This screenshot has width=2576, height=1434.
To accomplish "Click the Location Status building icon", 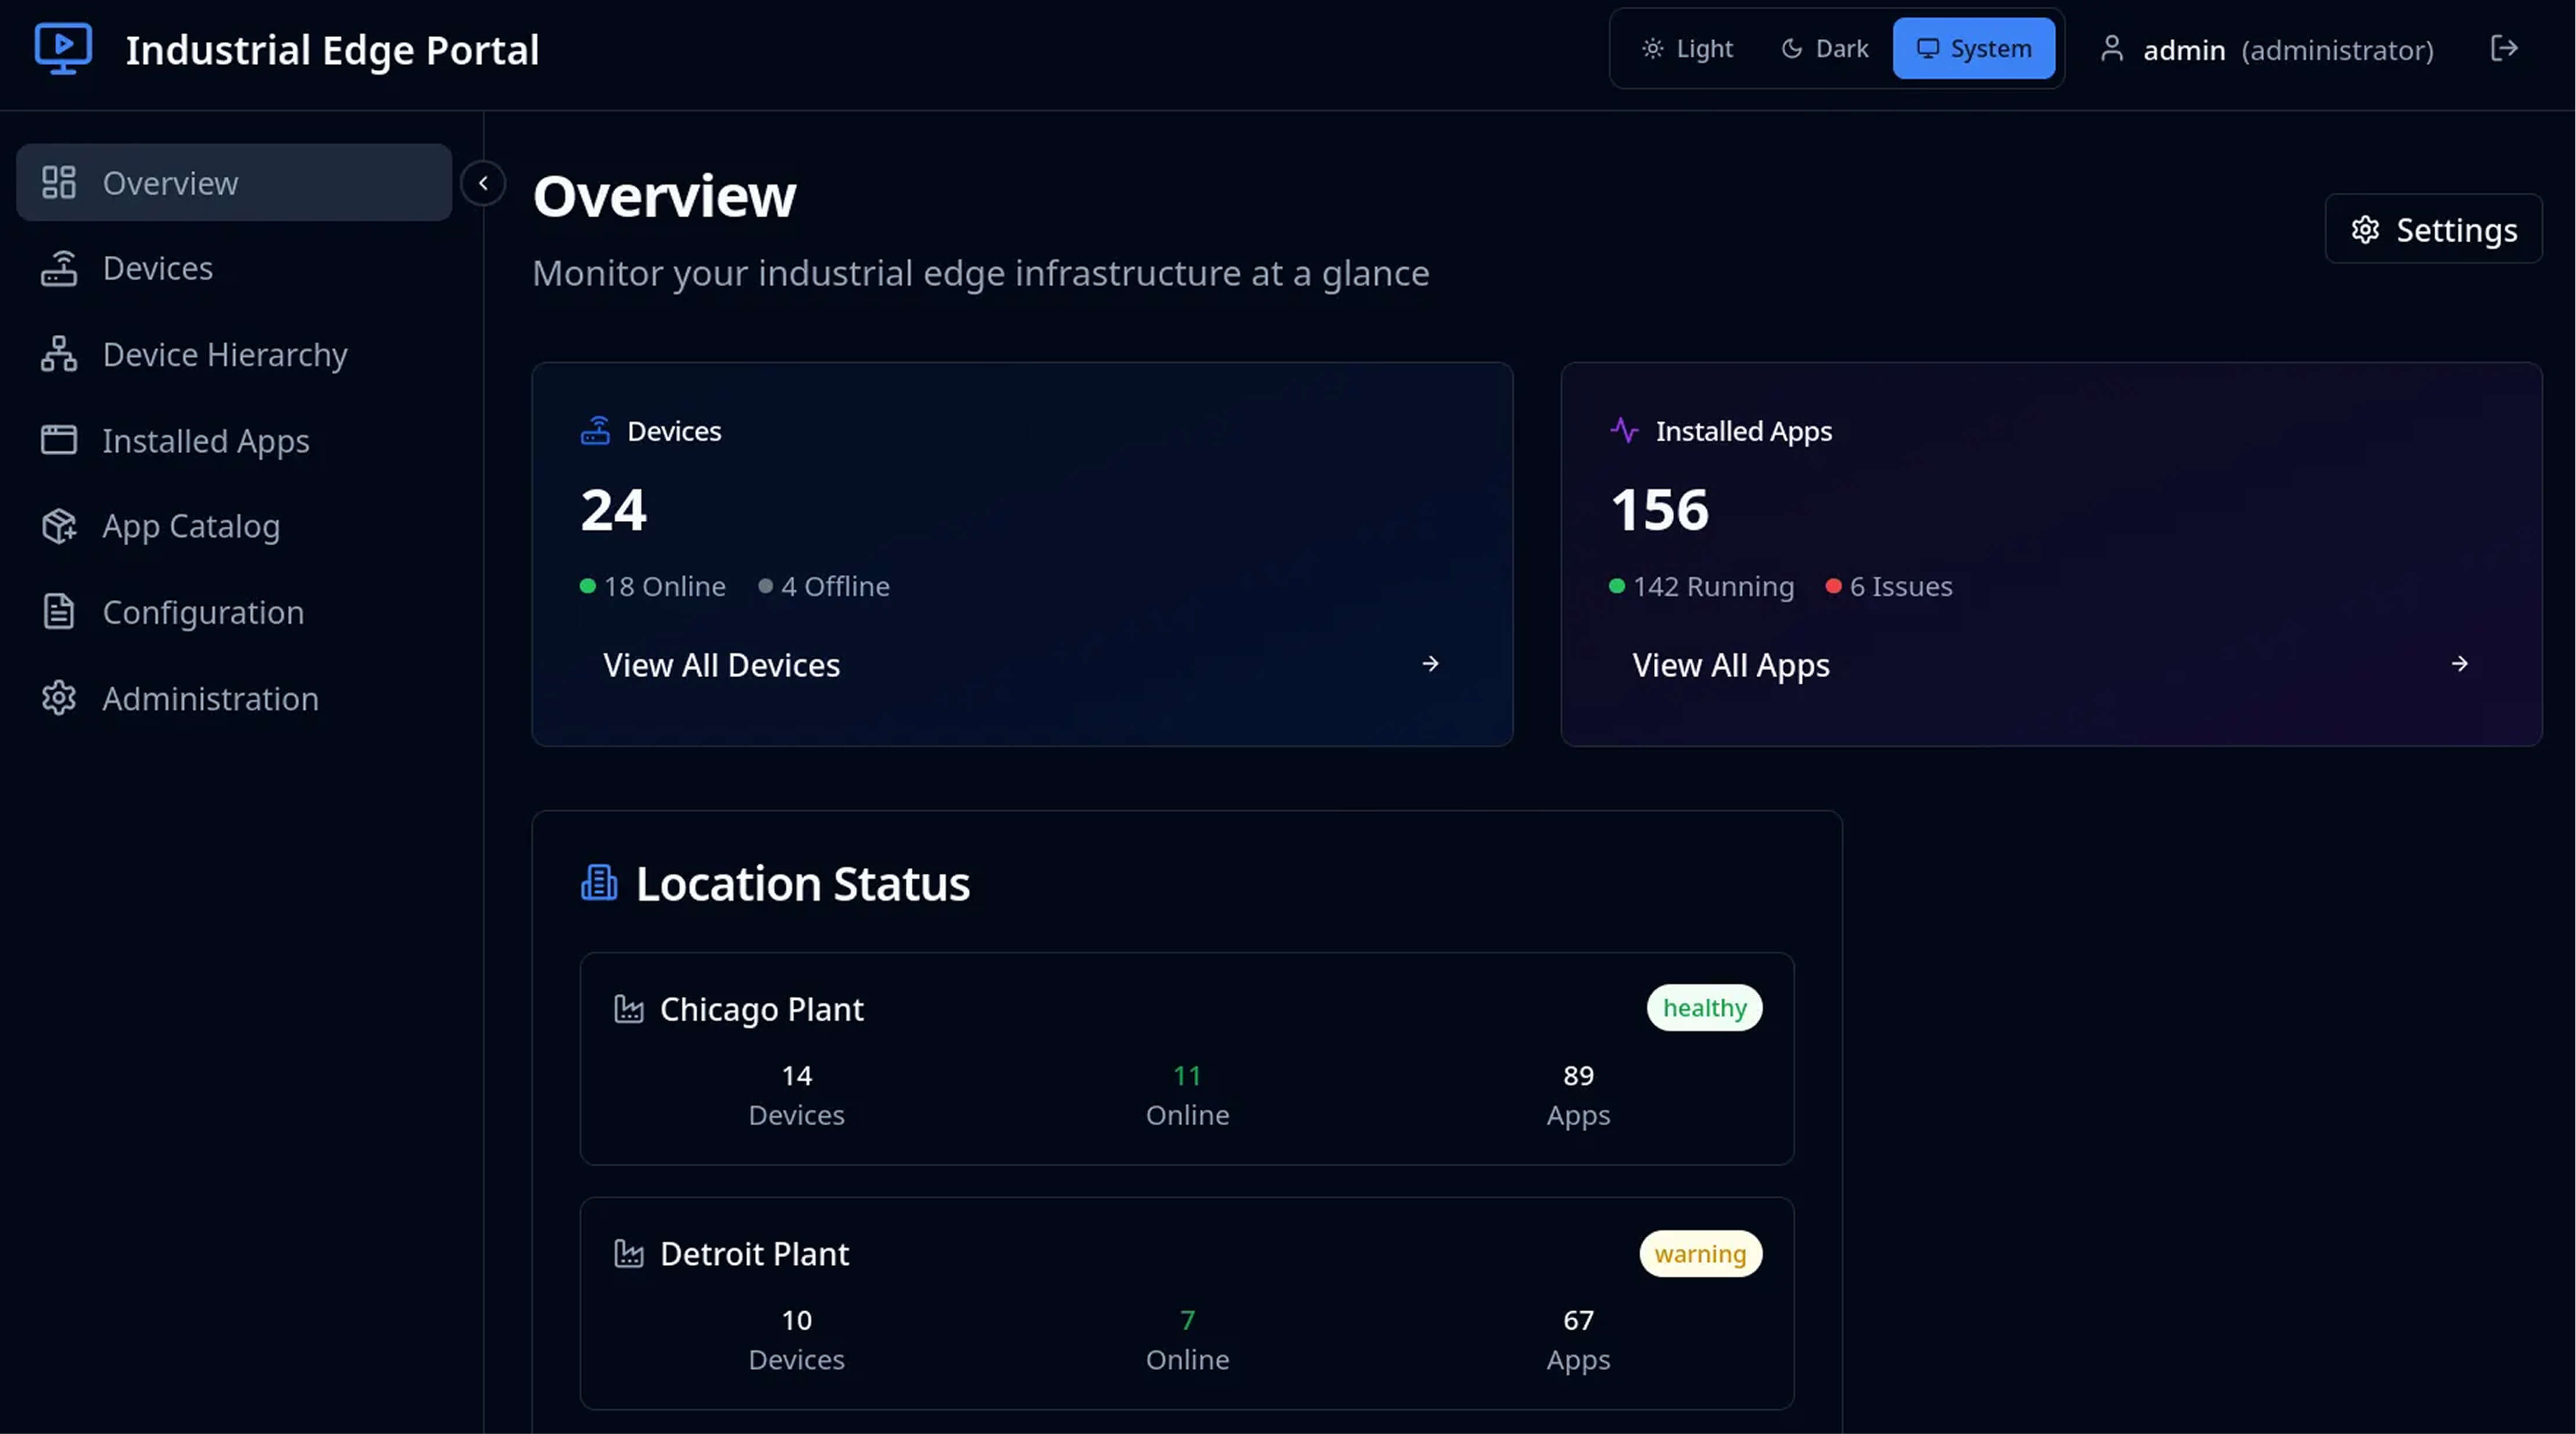I will [x=599, y=883].
